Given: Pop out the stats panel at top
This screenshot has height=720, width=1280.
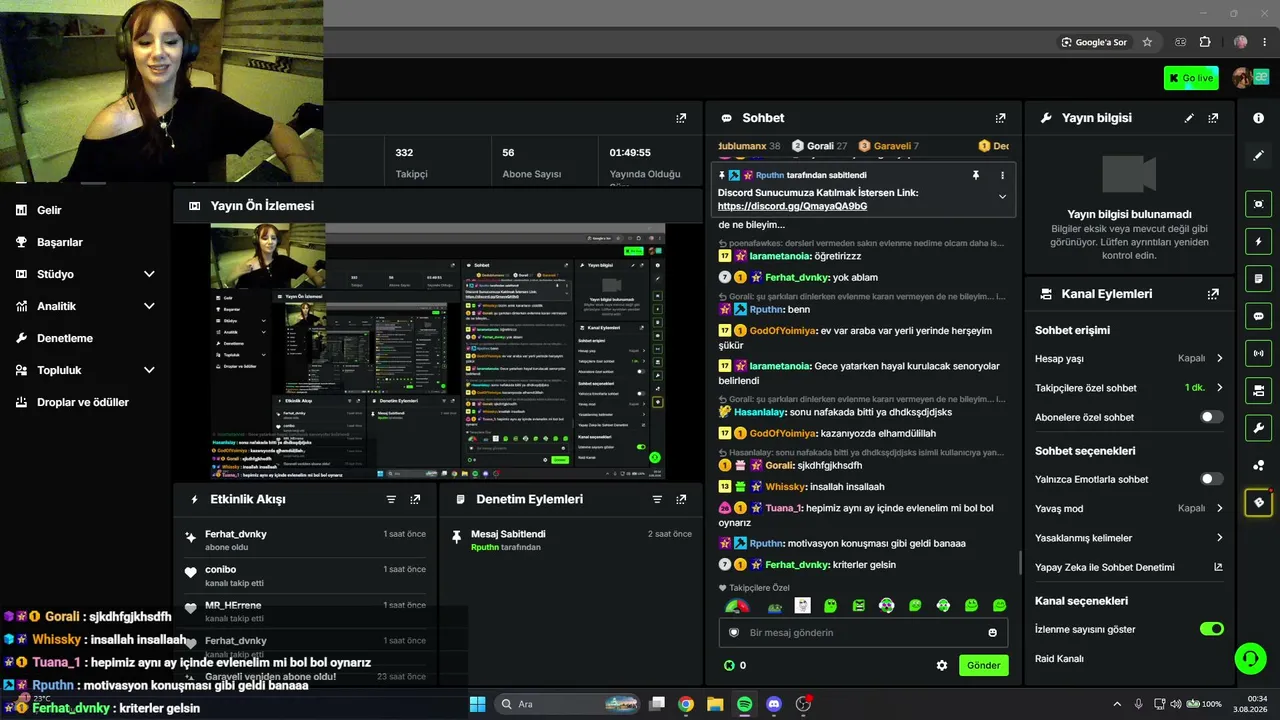Looking at the screenshot, I should coord(681,118).
